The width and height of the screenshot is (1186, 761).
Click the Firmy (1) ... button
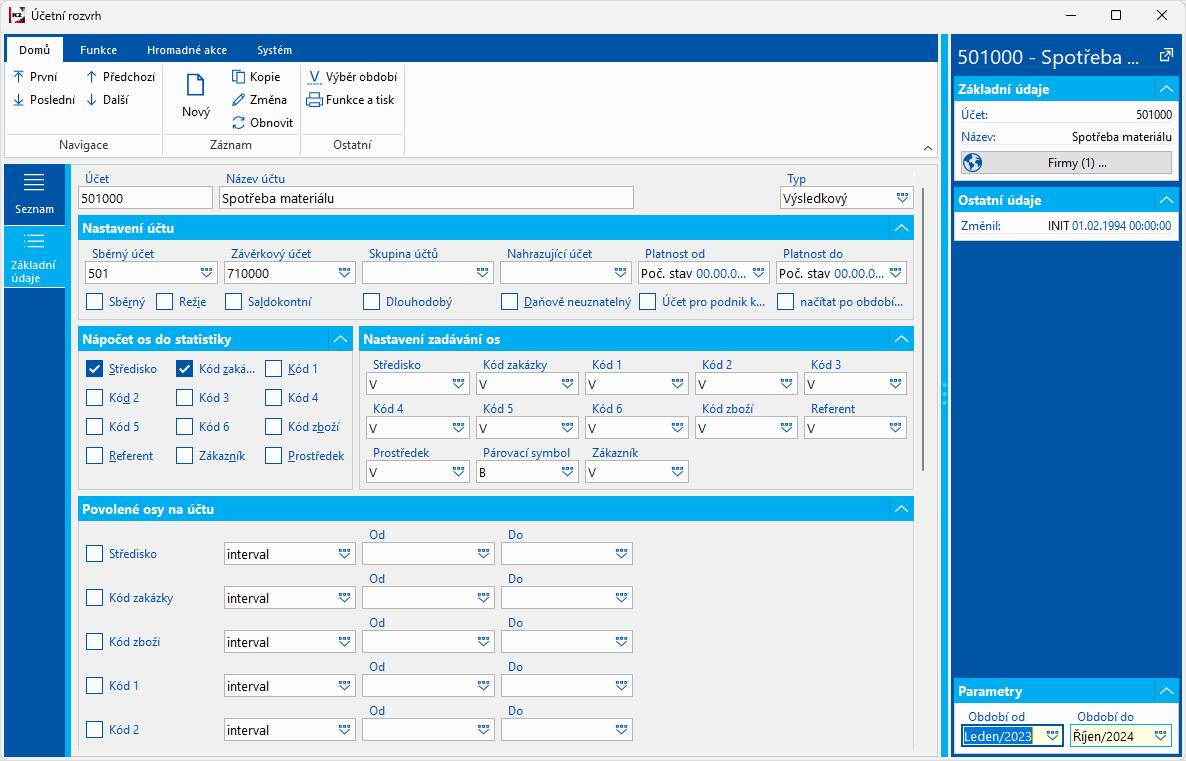[1066, 163]
